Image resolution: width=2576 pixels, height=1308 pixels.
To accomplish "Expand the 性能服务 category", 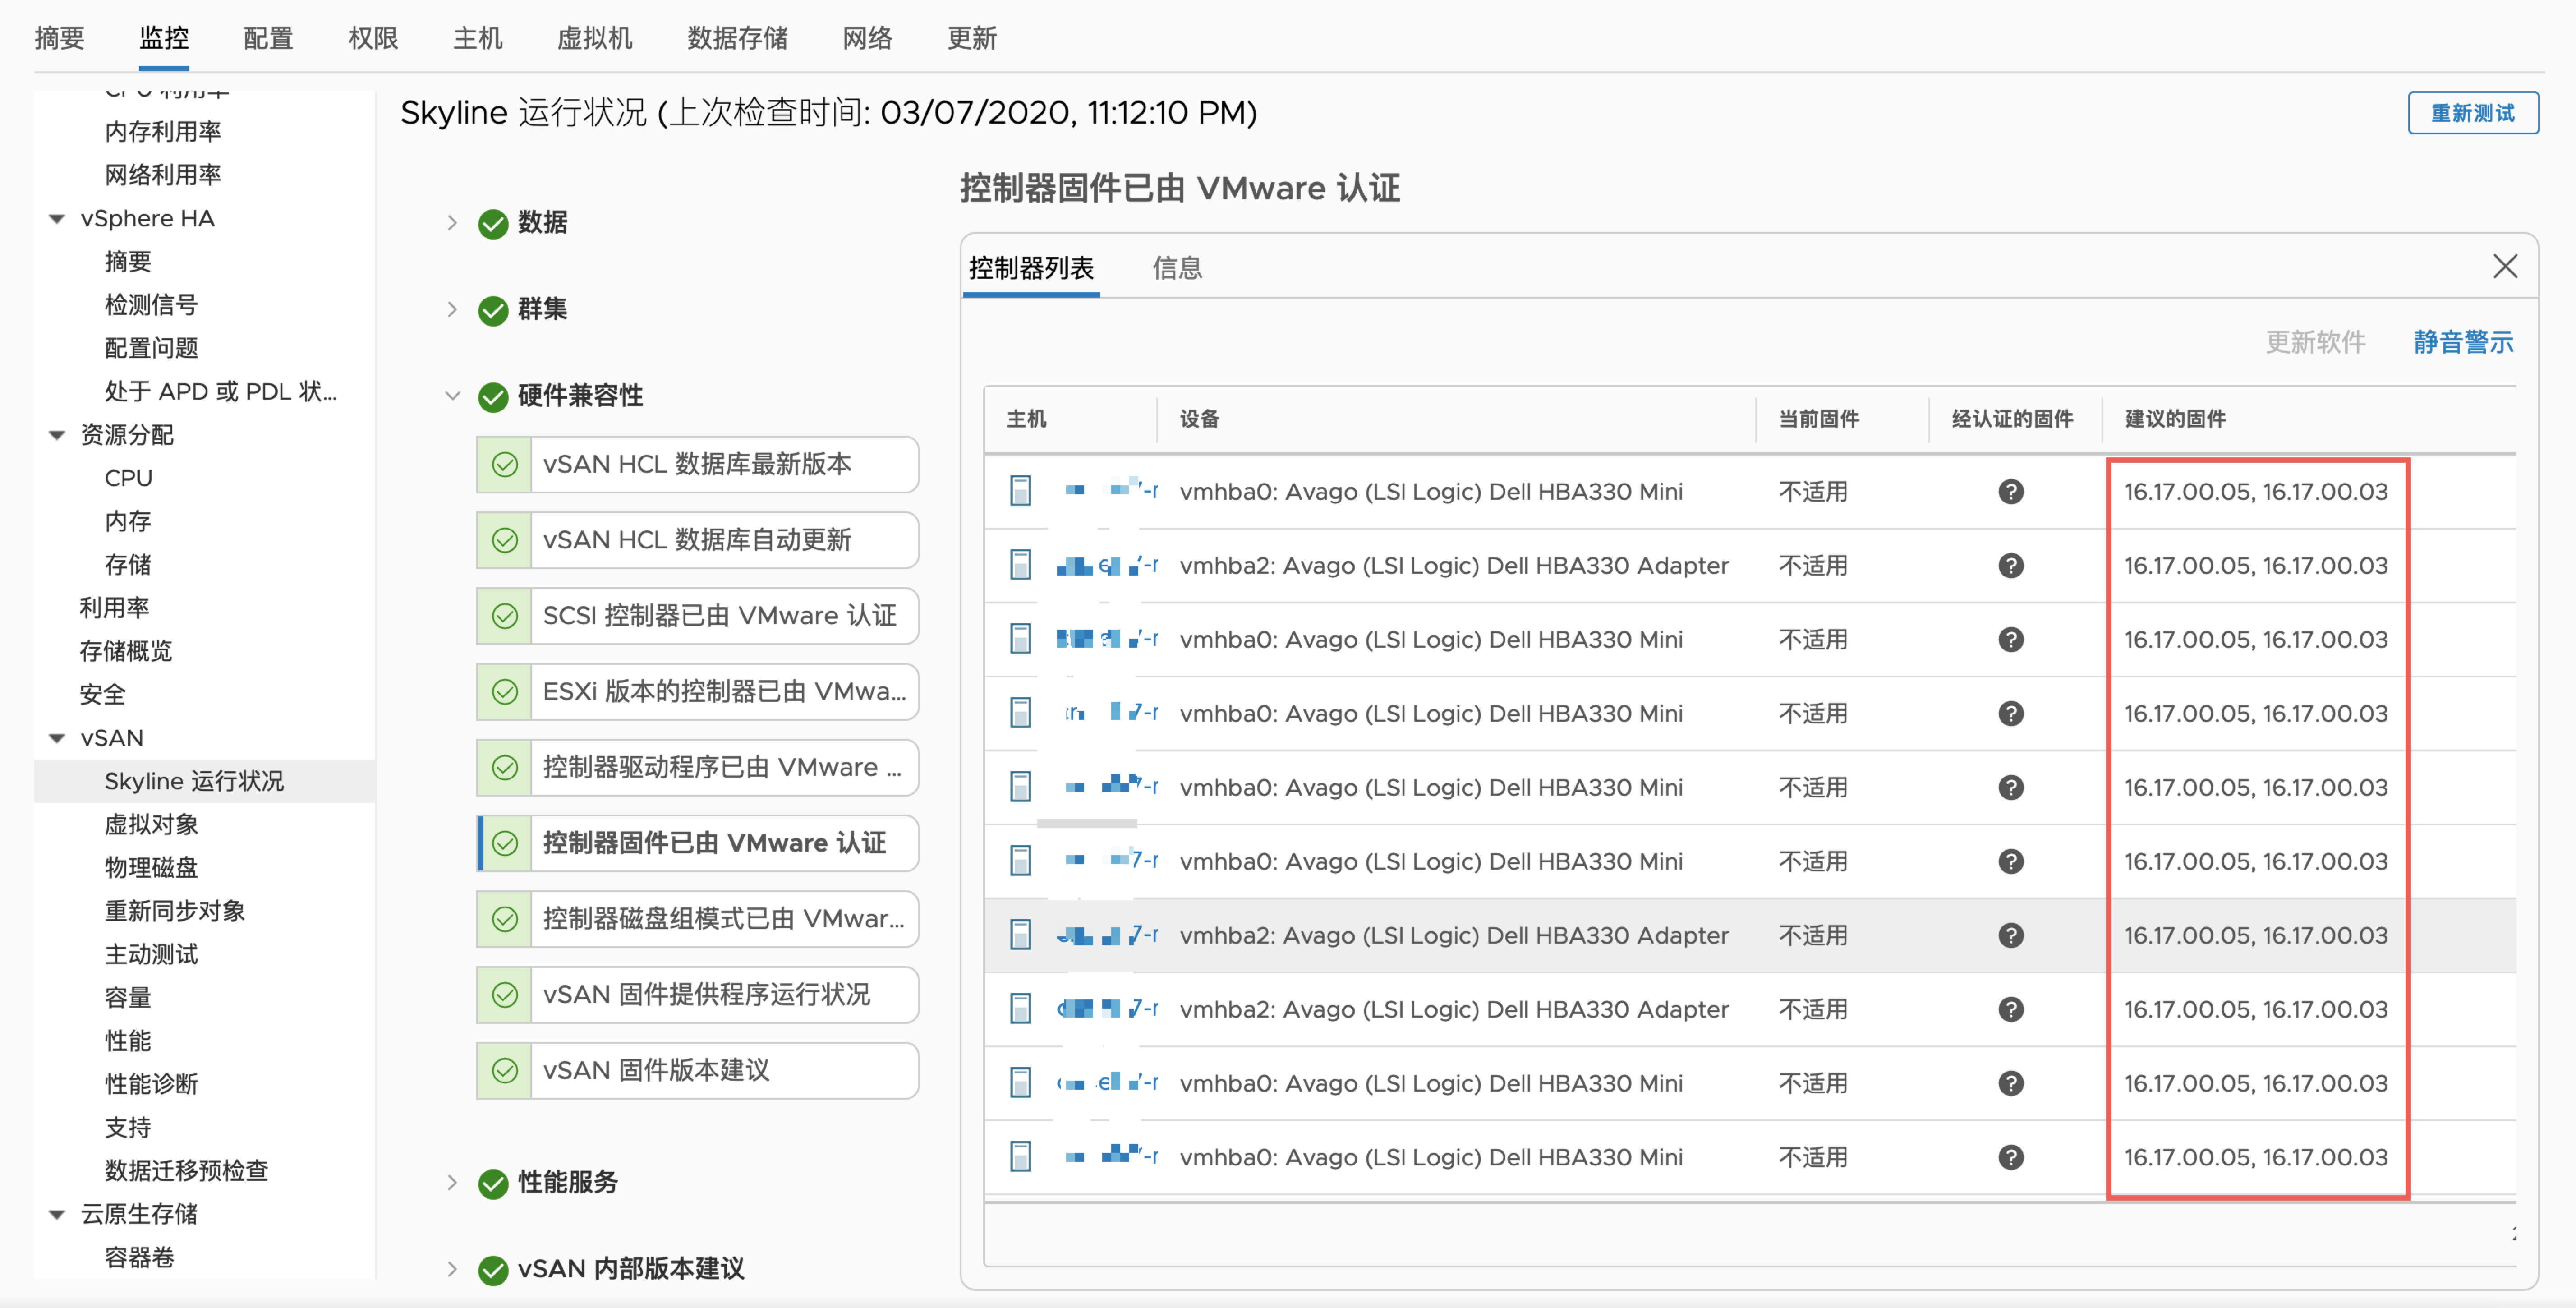I will pos(452,1183).
